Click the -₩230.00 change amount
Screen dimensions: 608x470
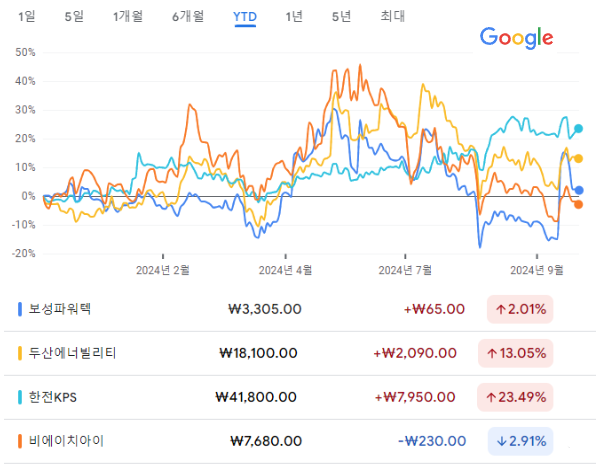pyautogui.click(x=432, y=441)
